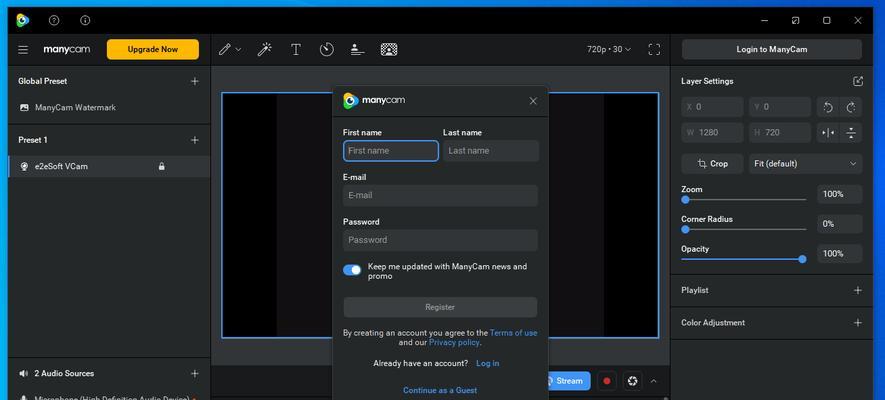This screenshot has width=885, height=400.
Task: Click the Crop button
Action: pos(712,164)
